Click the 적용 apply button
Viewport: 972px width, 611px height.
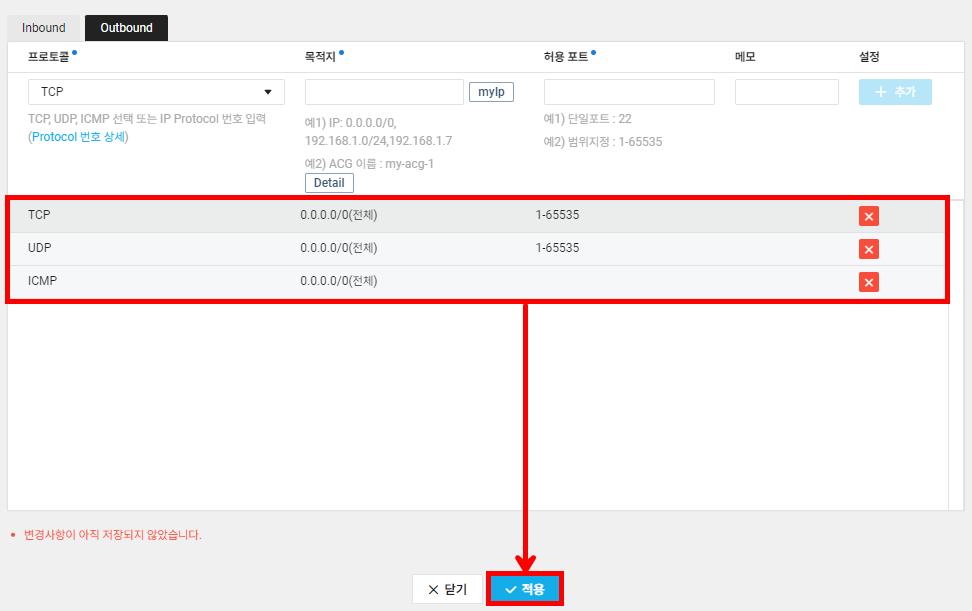[x=525, y=589]
